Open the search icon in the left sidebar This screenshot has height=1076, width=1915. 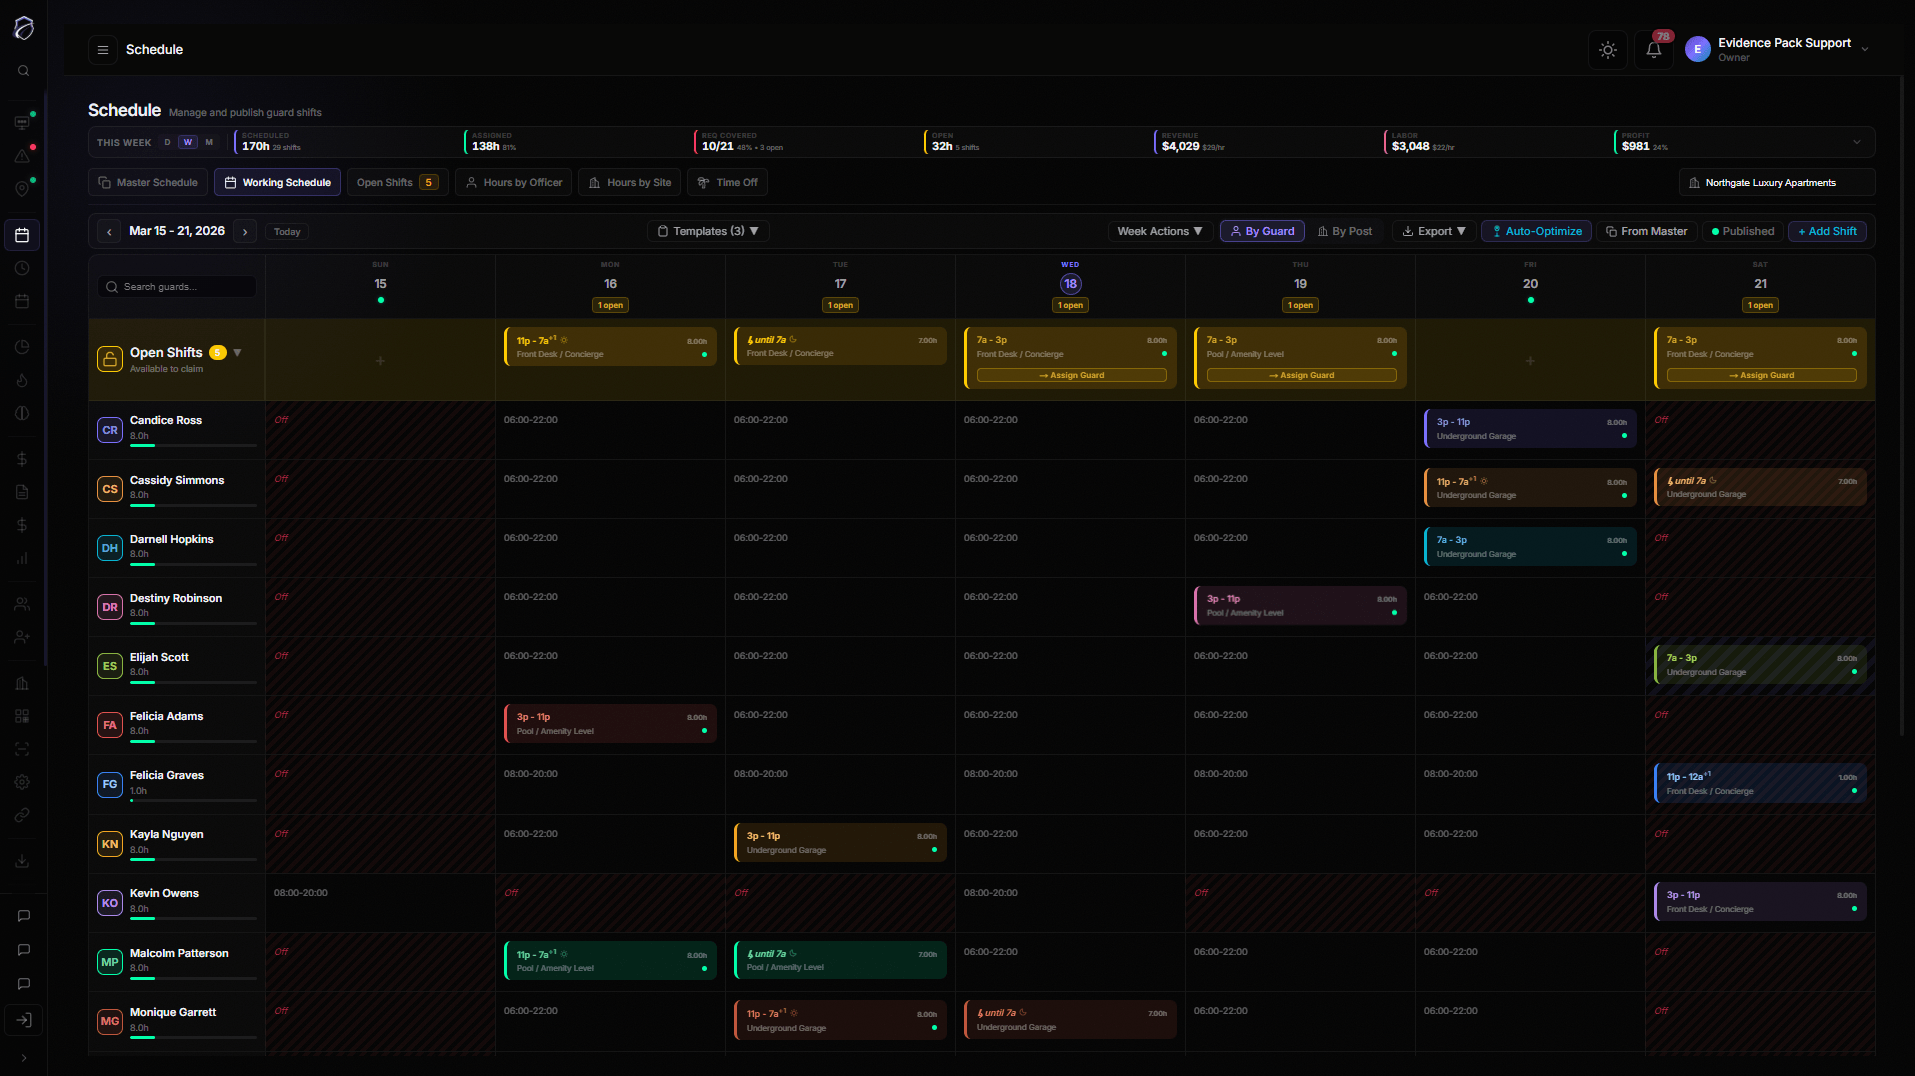coord(24,70)
